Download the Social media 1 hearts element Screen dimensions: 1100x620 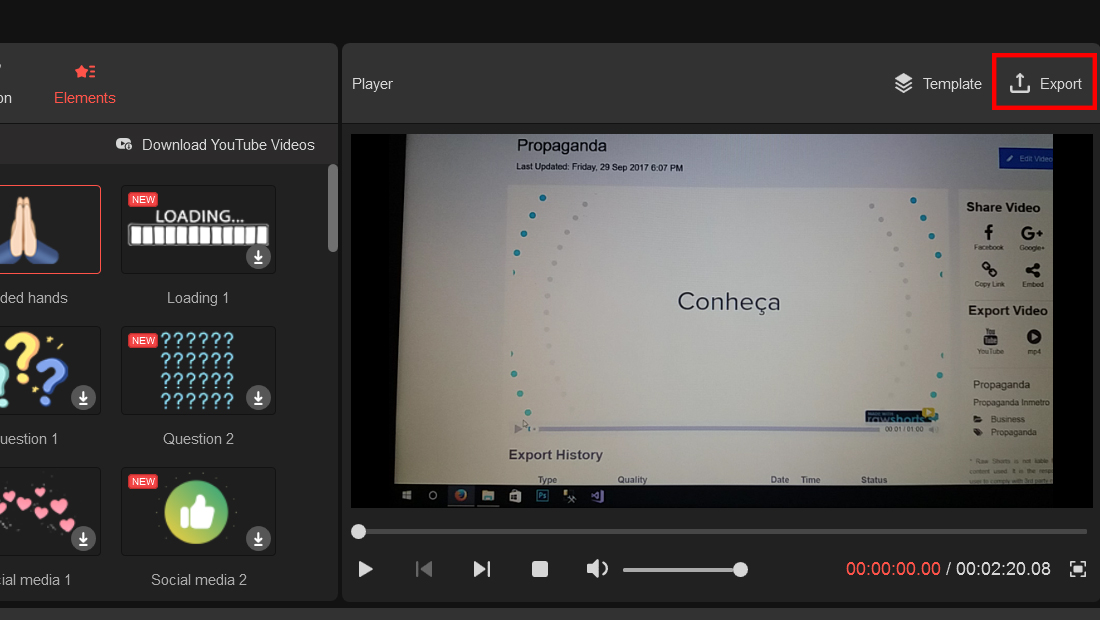[x=83, y=539]
